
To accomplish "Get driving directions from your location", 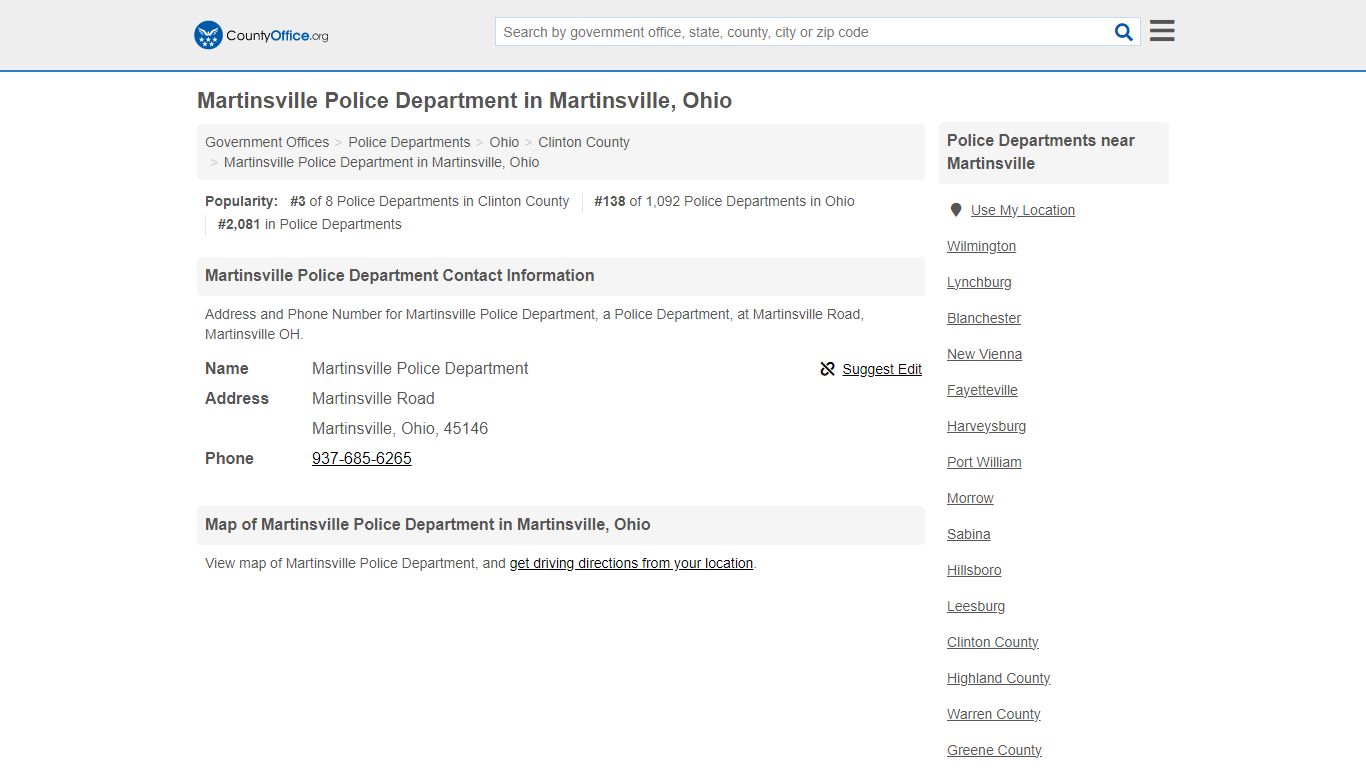I will click(631, 563).
